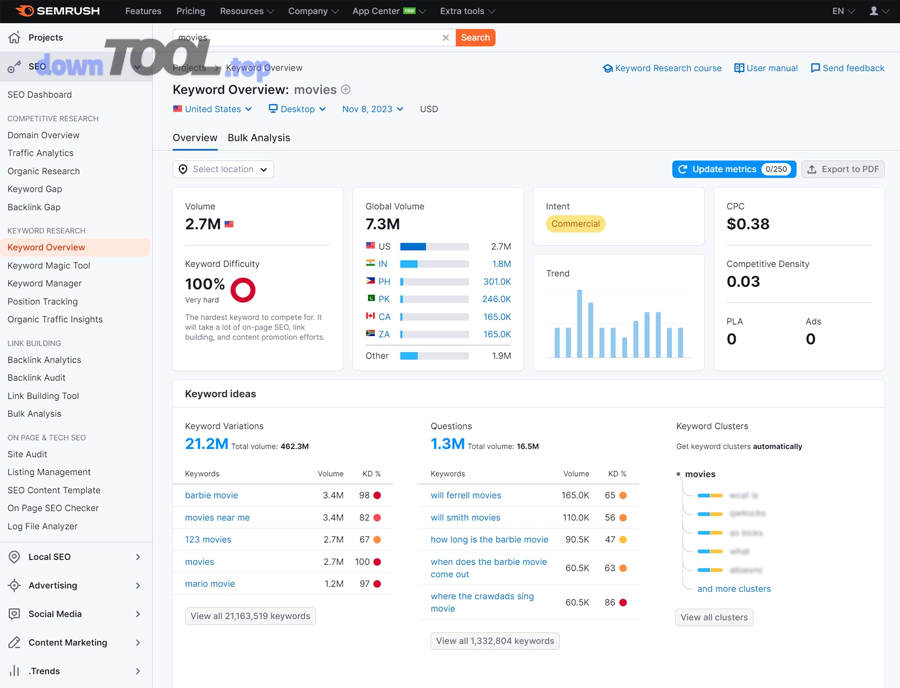Expand the Select location dropdown
The width and height of the screenshot is (900, 688).
pyautogui.click(x=223, y=170)
